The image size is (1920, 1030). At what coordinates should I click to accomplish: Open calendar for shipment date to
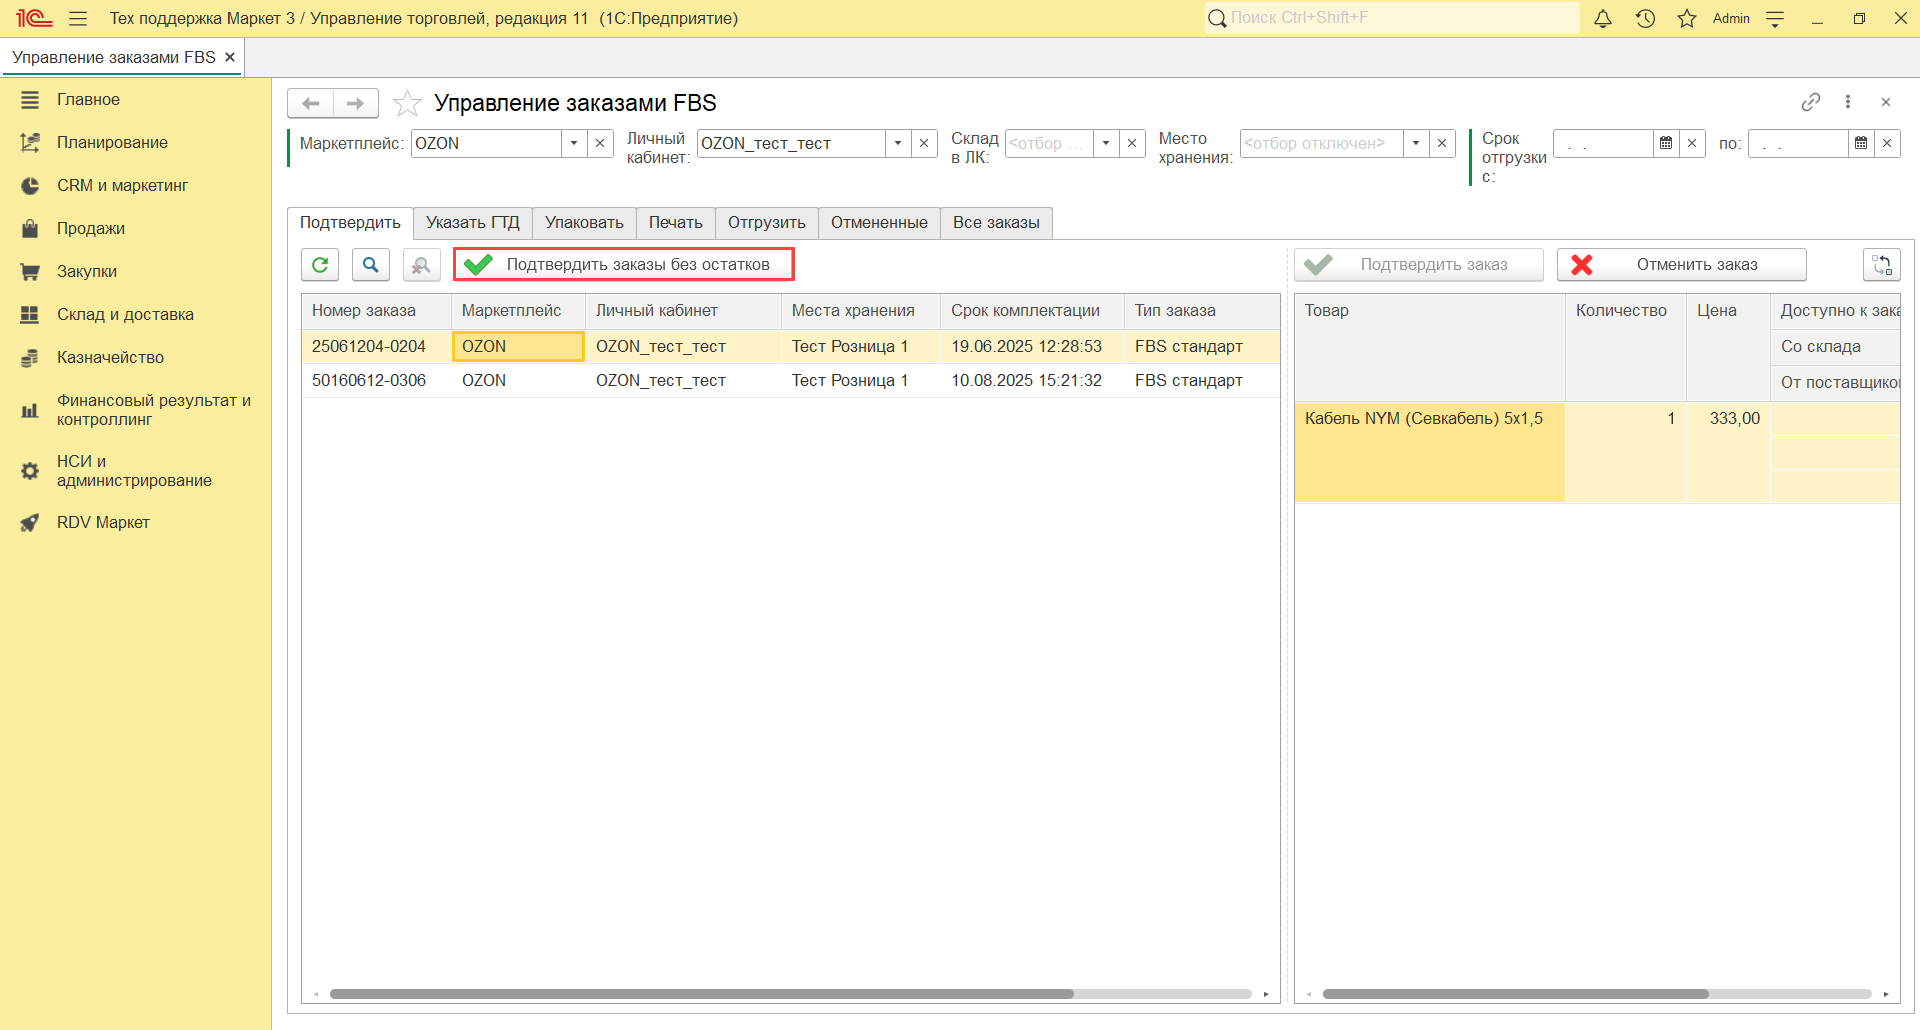click(x=1861, y=143)
